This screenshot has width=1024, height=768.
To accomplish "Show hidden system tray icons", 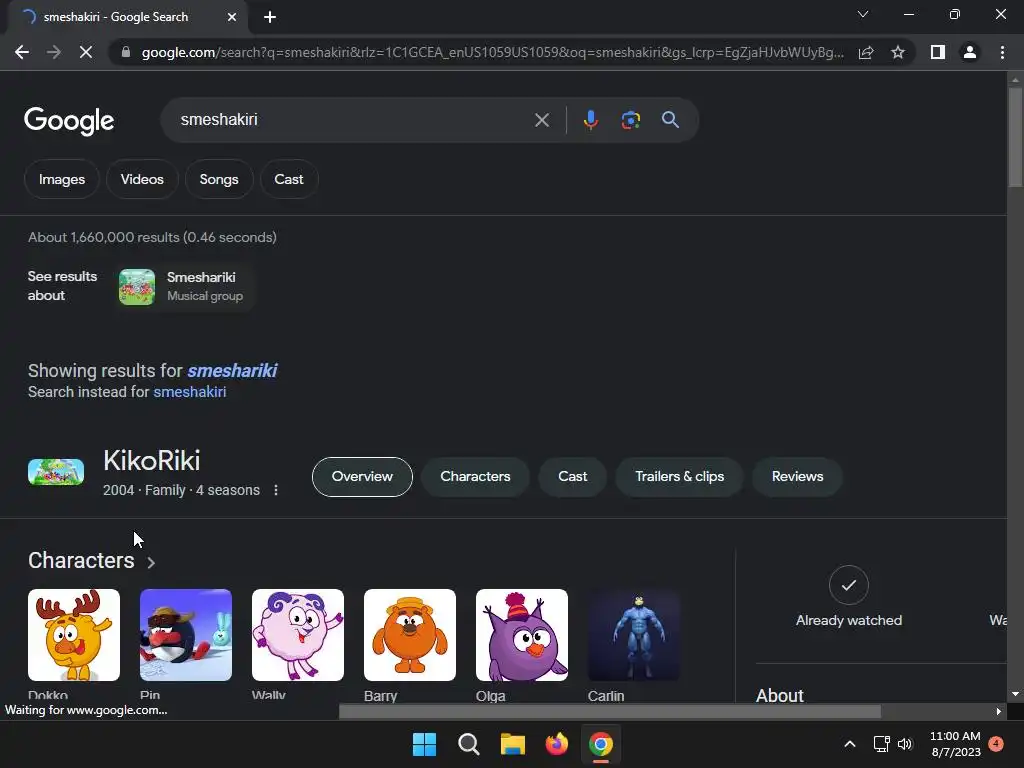I will coord(850,744).
